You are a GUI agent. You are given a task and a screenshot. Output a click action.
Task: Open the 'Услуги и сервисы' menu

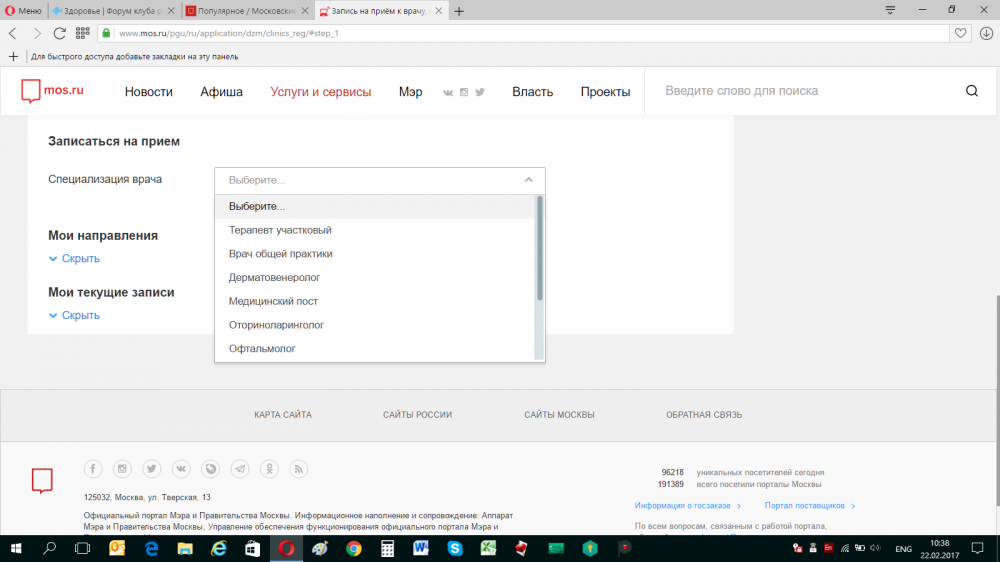tap(320, 92)
